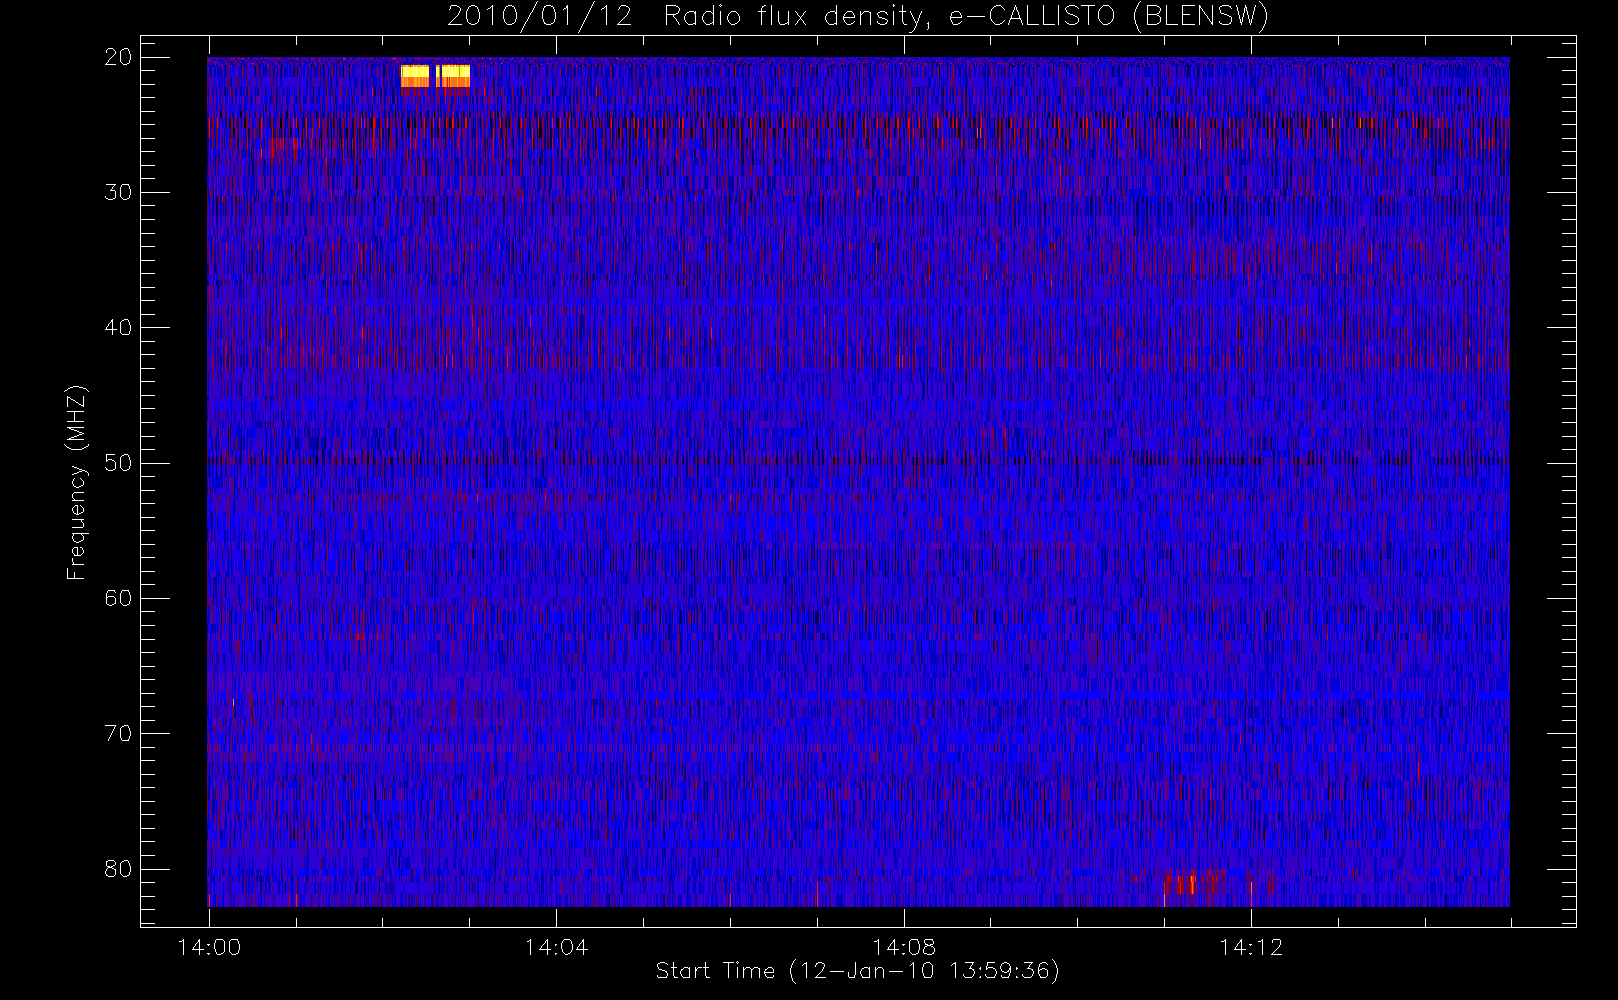Click the 30 MHz frequency tick label
The image size is (1618, 1000).
[x=118, y=192]
